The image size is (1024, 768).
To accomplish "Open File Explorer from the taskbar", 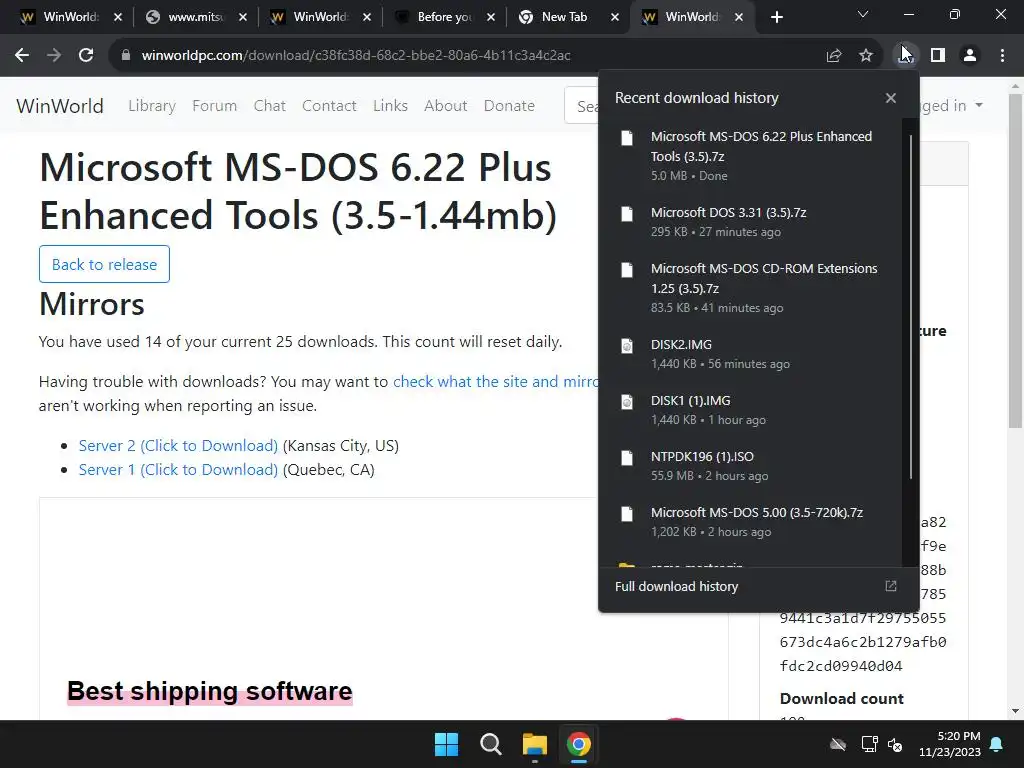I will tap(535, 744).
